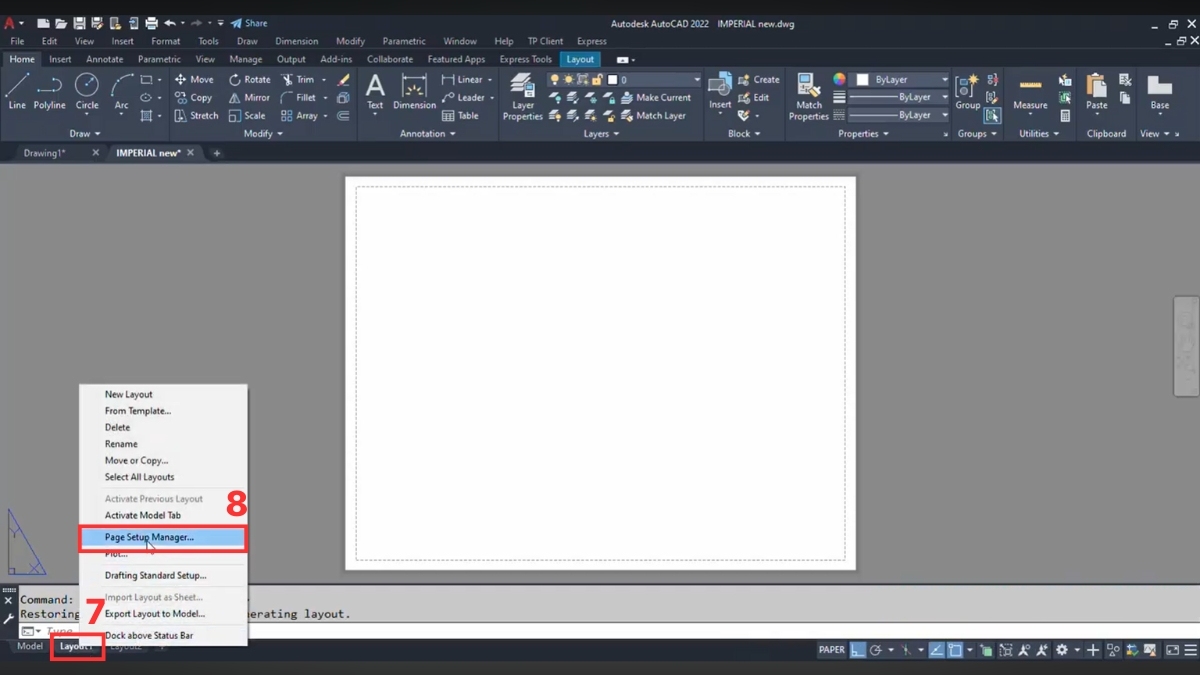The width and height of the screenshot is (1200, 675).
Task: Select the Line tool
Action: pos(17,90)
